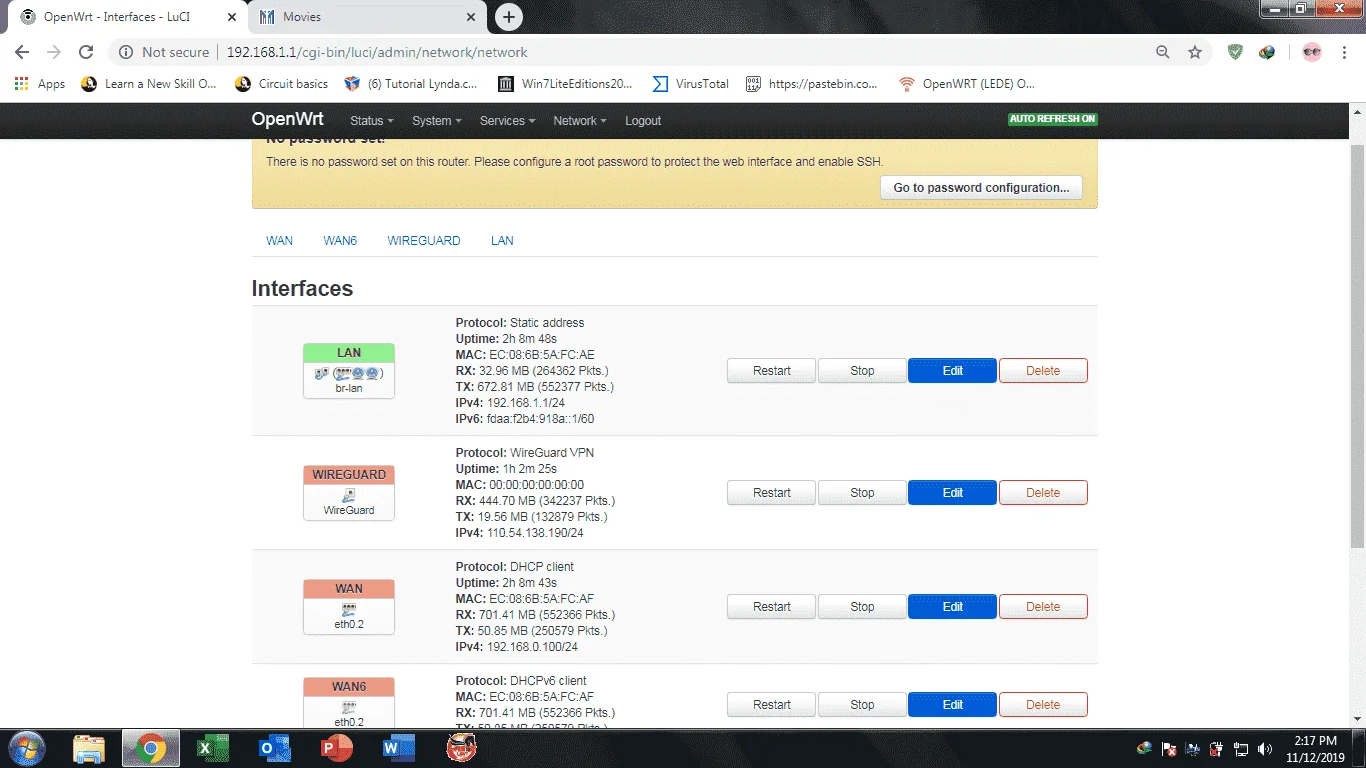The height and width of the screenshot is (768, 1366).
Task: Open a new browser tab
Action: [x=509, y=17]
